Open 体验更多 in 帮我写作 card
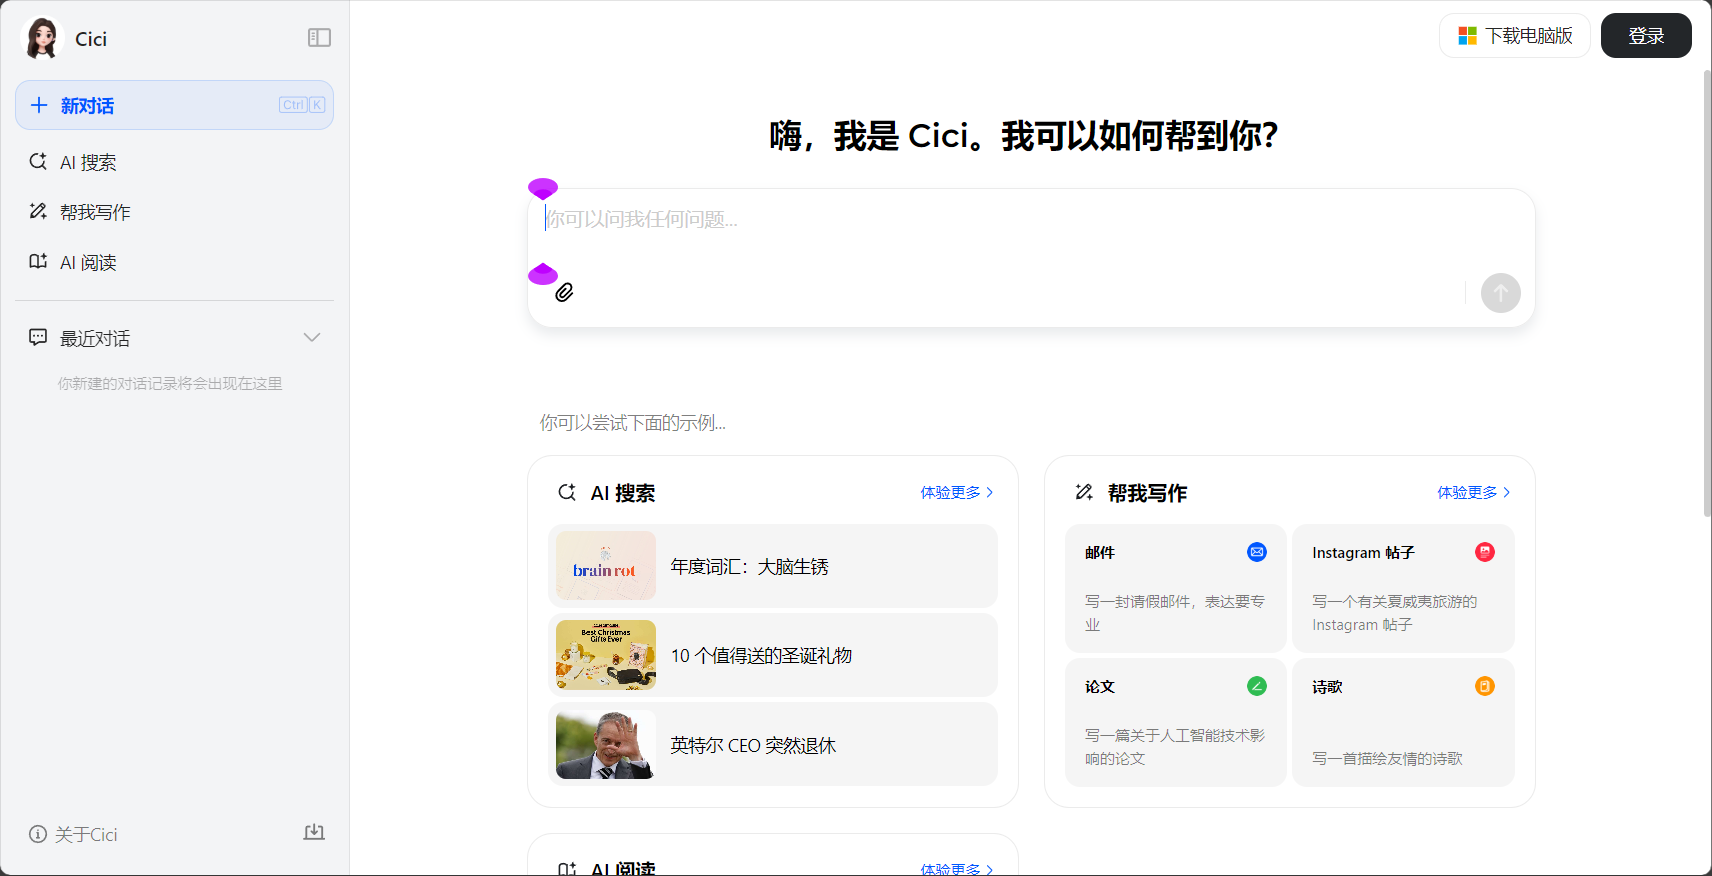This screenshot has height=876, width=1712. [x=1474, y=492]
